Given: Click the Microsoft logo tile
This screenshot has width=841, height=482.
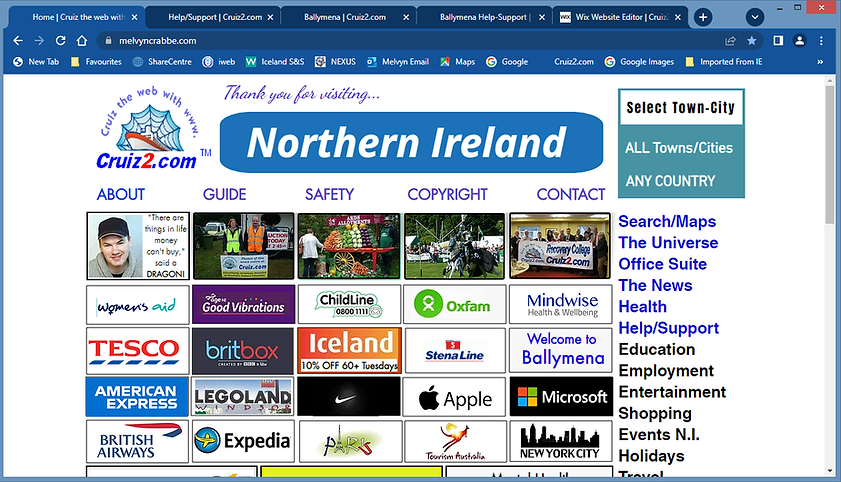Looking at the screenshot, I should [561, 397].
